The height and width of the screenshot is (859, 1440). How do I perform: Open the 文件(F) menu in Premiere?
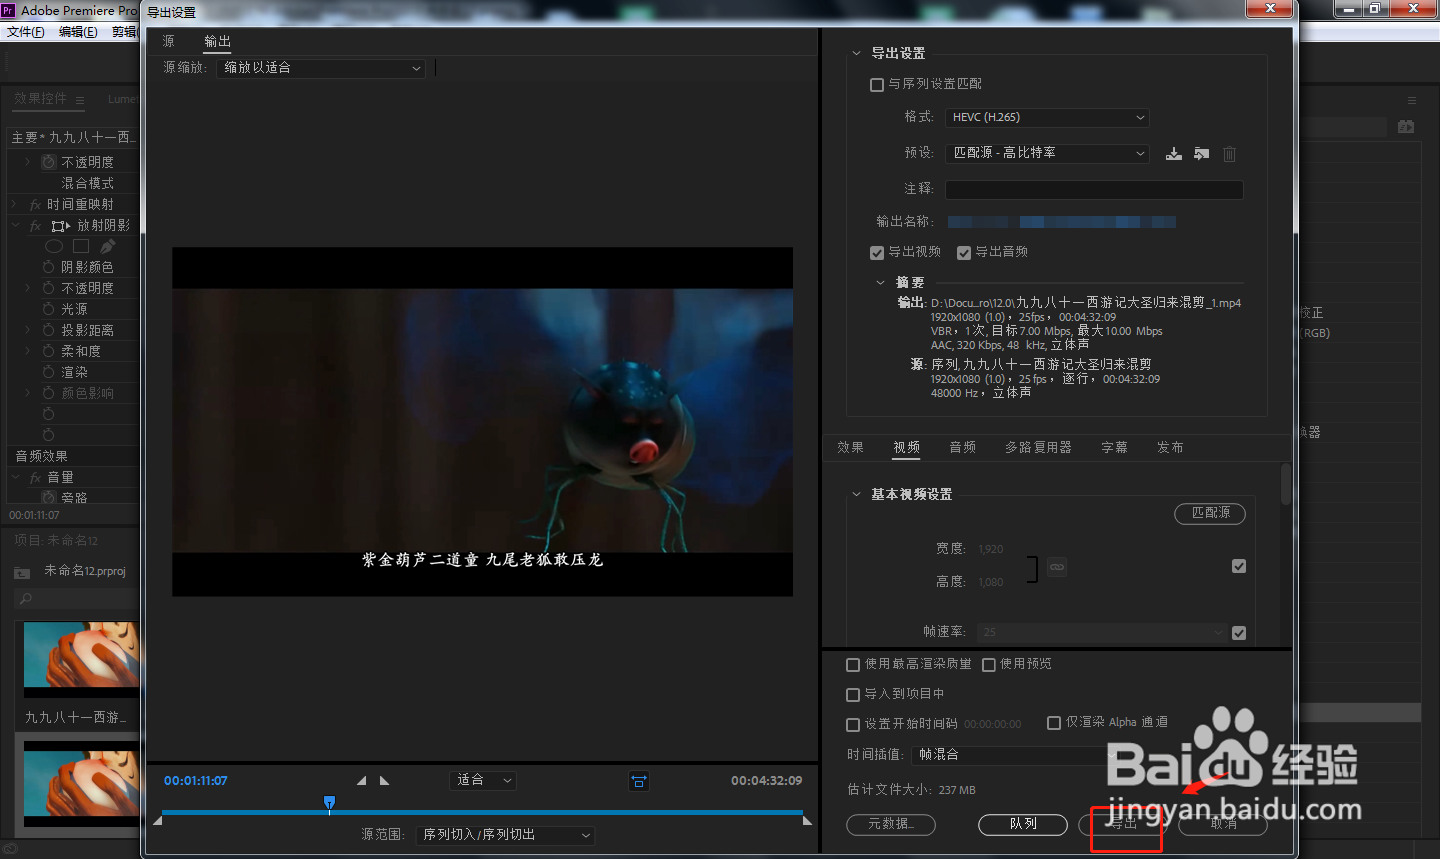pyautogui.click(x=26, y=32)
